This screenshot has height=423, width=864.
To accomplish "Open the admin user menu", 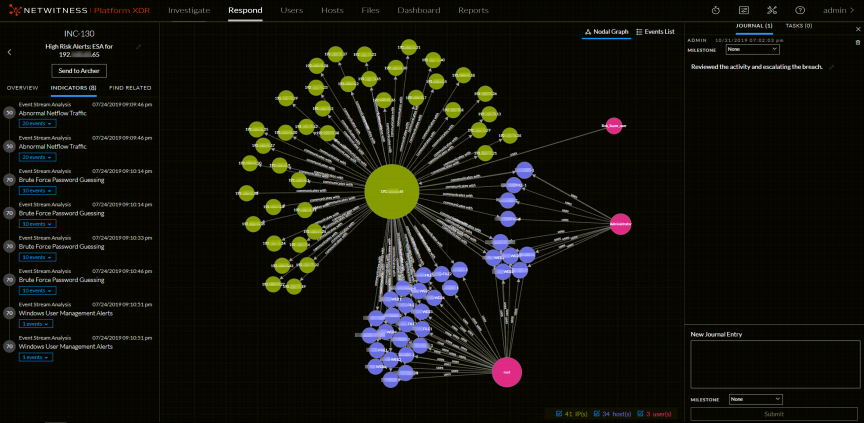I will (838, 10).
